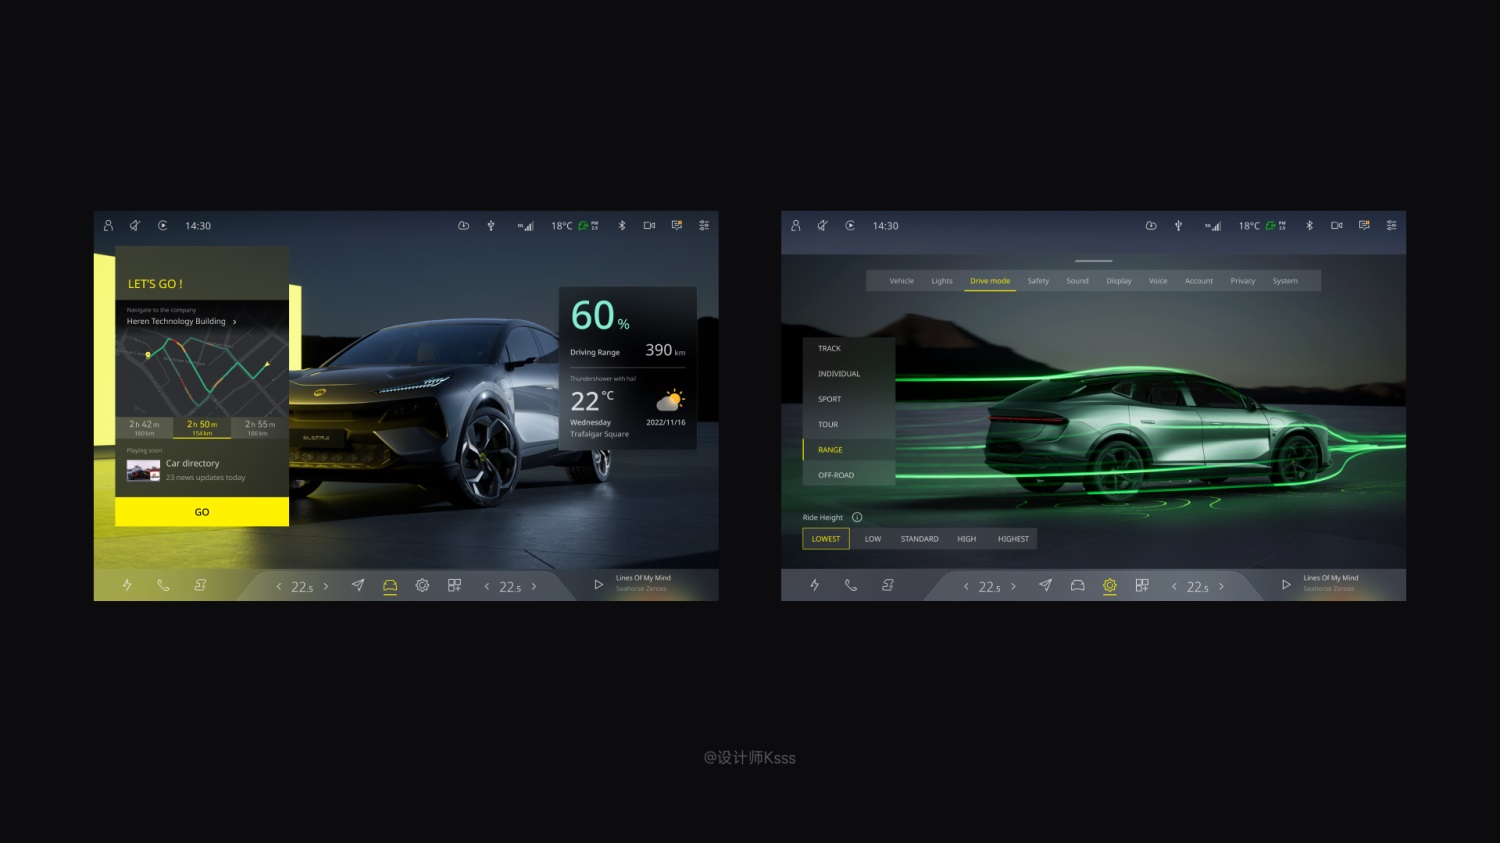Open the navigation arrow icon on the right screen
1500x843 pixels.
(1045, 586)
